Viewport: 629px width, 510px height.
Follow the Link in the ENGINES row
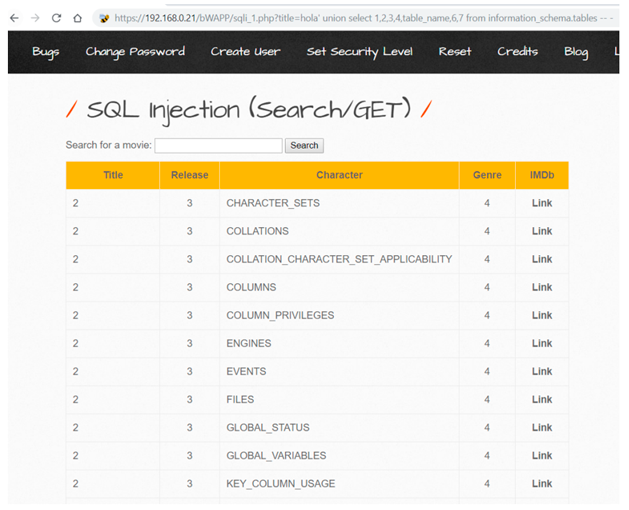click(x=541, y=343)
